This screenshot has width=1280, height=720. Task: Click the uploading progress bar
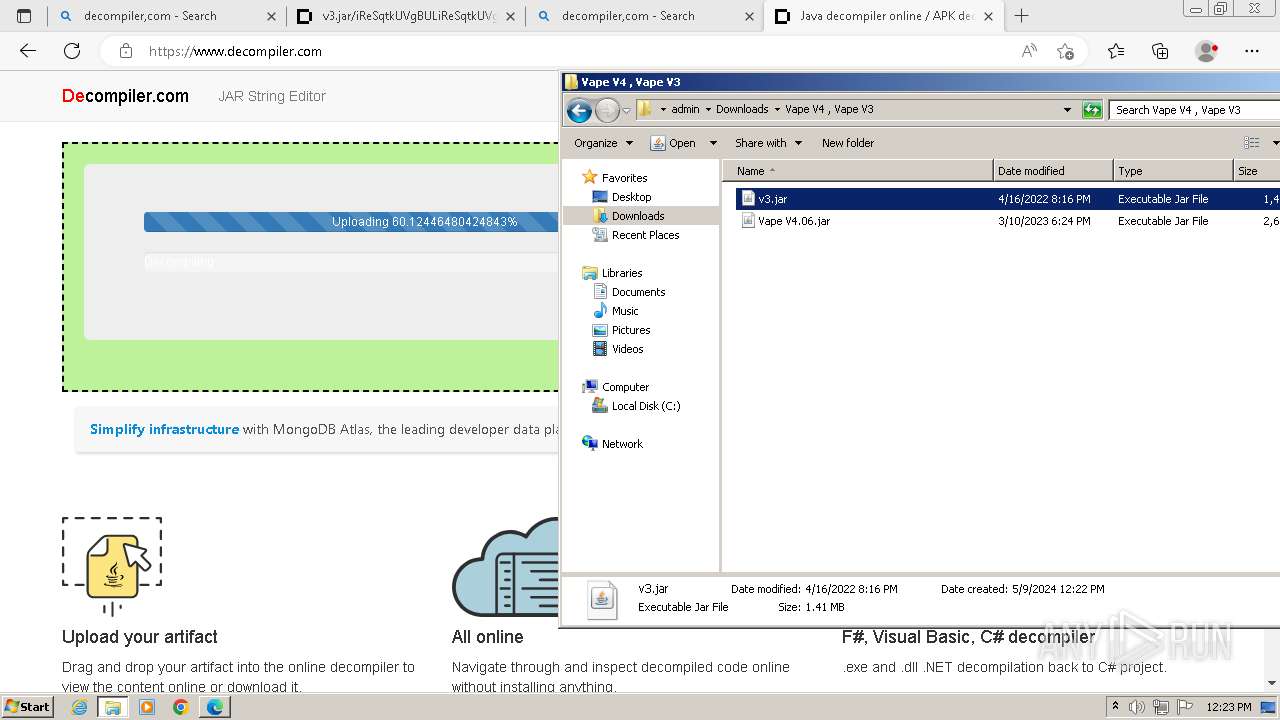pyautogui.click(x=351, y=222)
